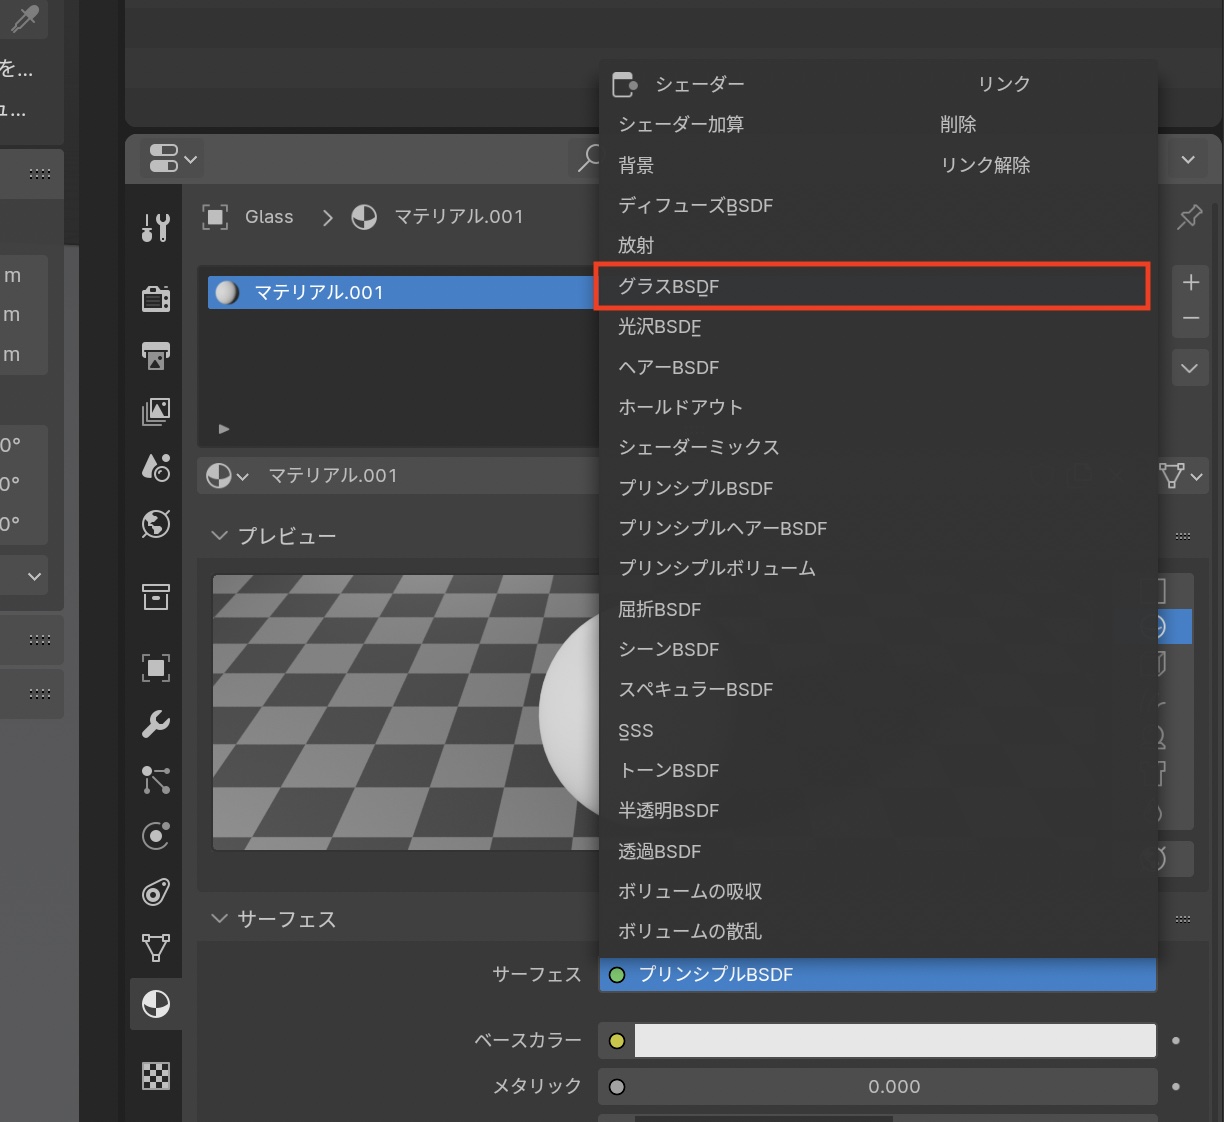Open the Modifiers wrench tab
This screenshot has width=1224, height=1122.
pos(156,724)
